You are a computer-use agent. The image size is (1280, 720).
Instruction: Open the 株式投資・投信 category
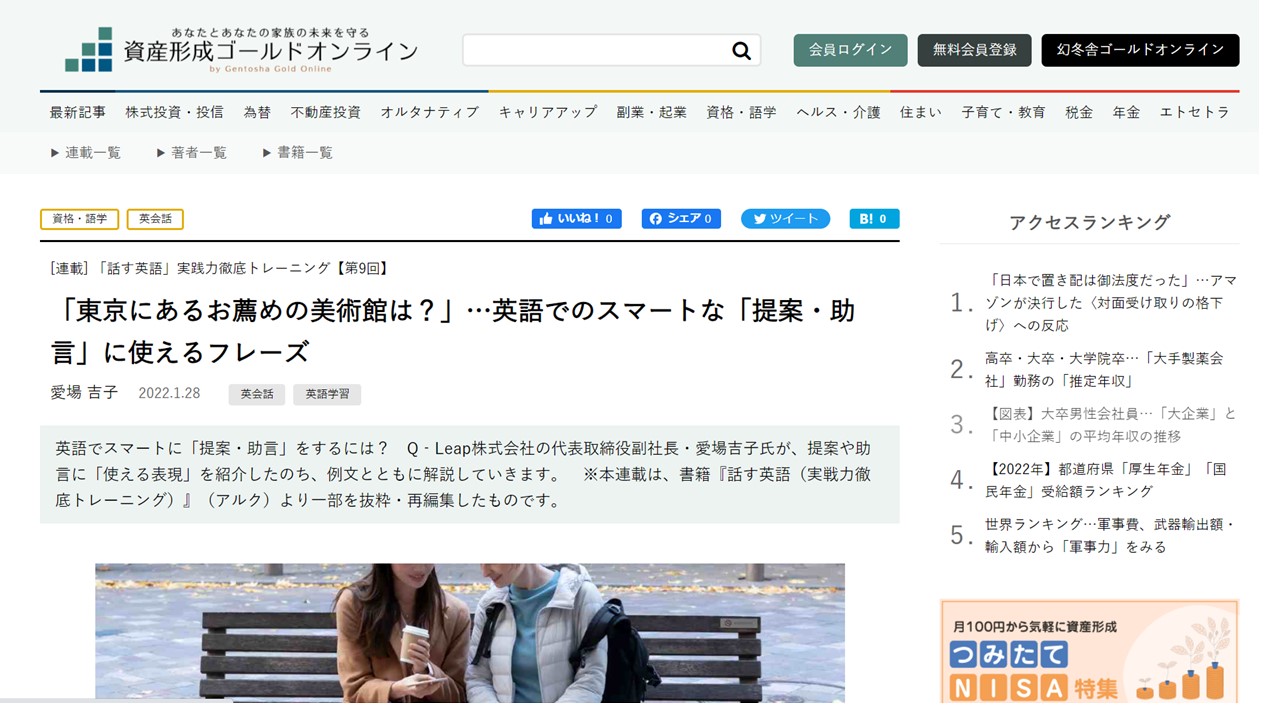click(x=175, y=112)
